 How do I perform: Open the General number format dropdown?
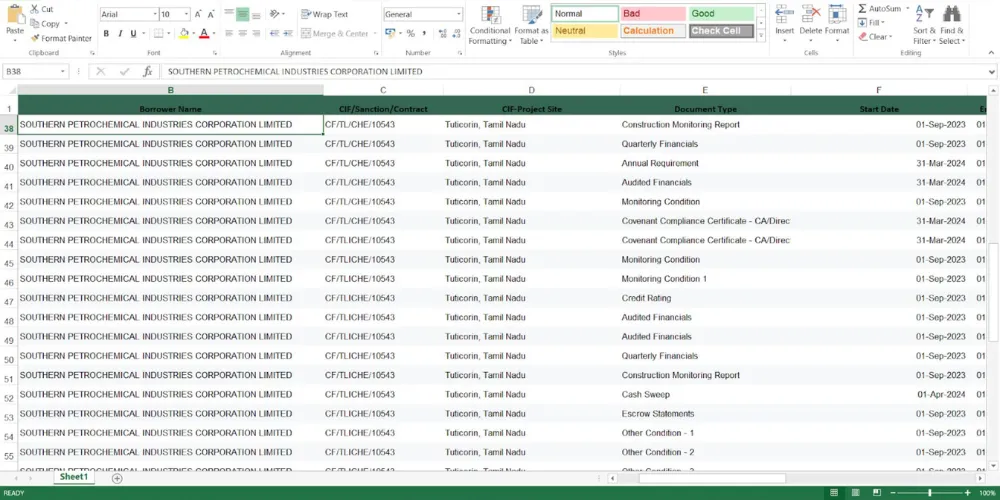tap(459, 14)
